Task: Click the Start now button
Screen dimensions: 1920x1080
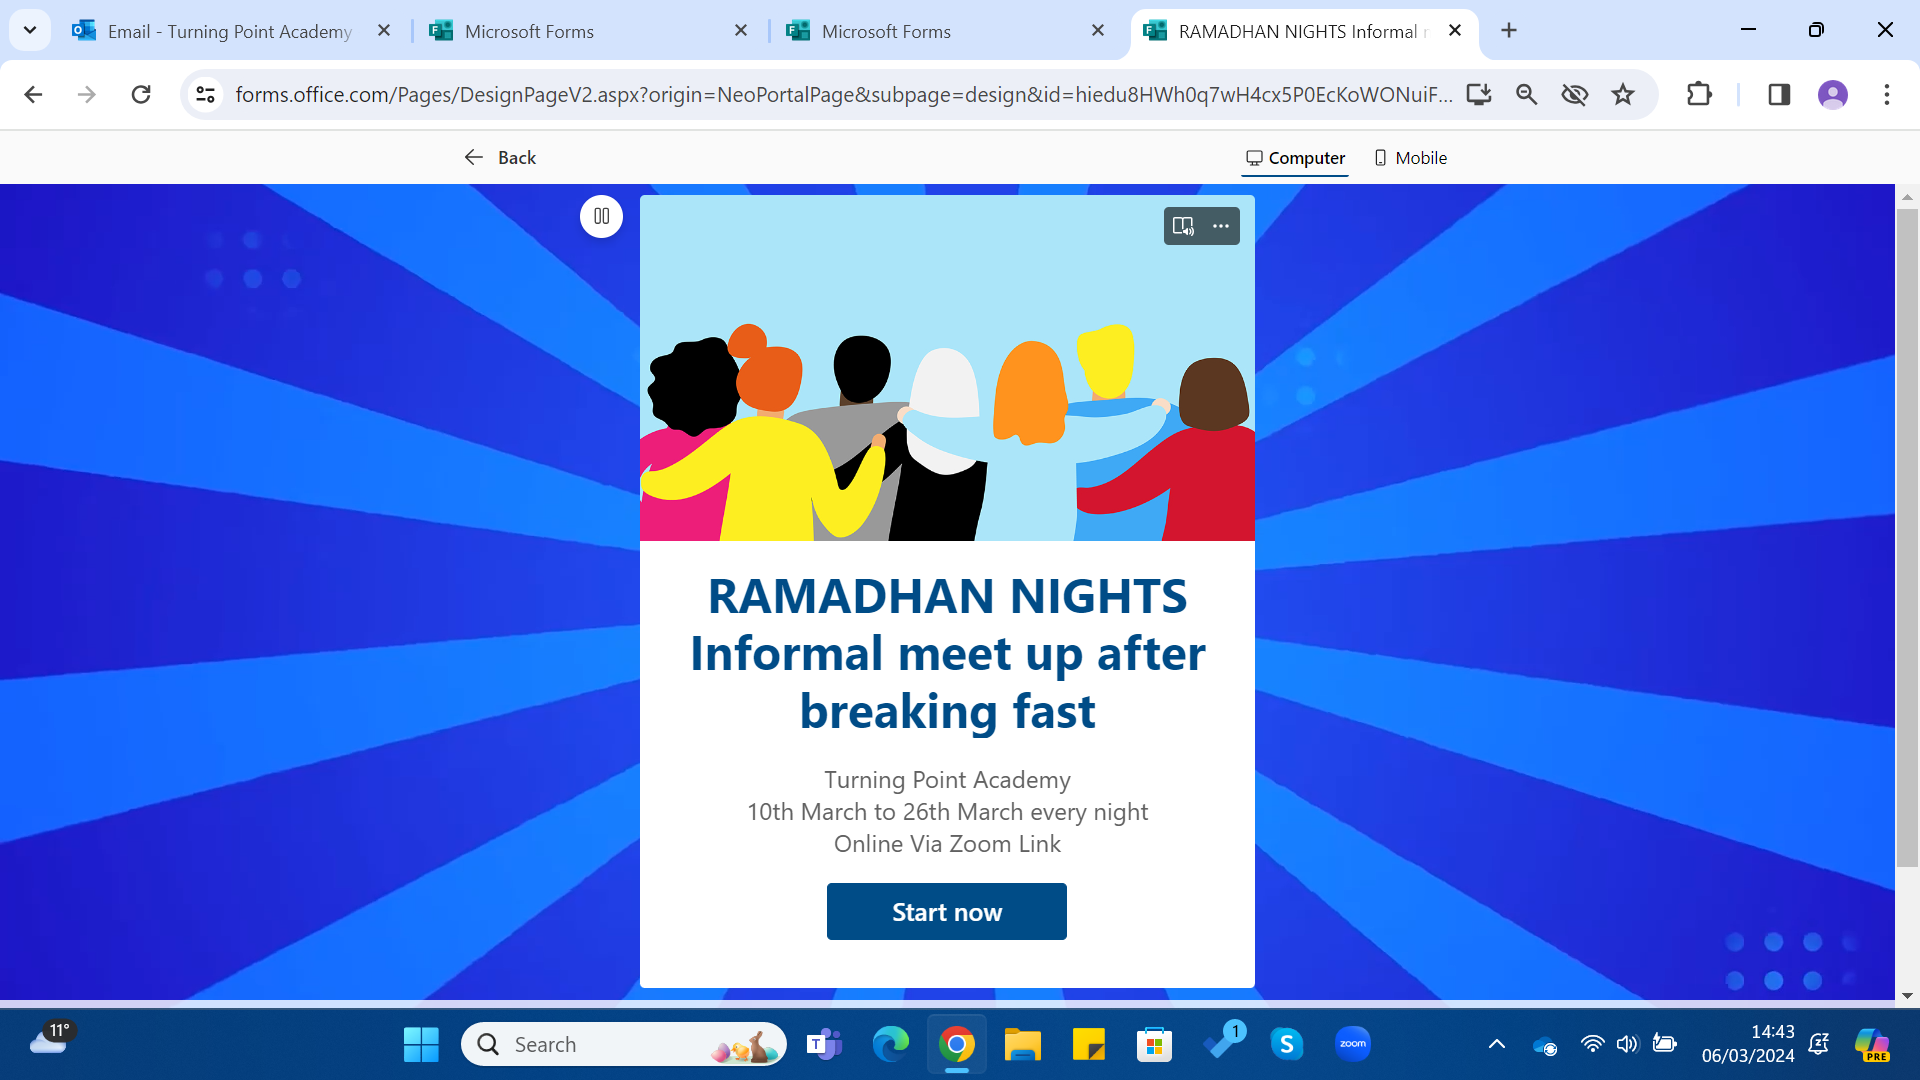Action: click(946, 911)
